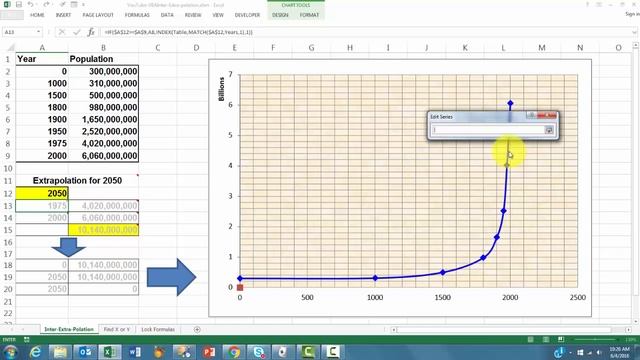Open the quick access toolbar customize dropdown
Image resolution: width=640 pixels, height=360 pixels.
(83, 4)
